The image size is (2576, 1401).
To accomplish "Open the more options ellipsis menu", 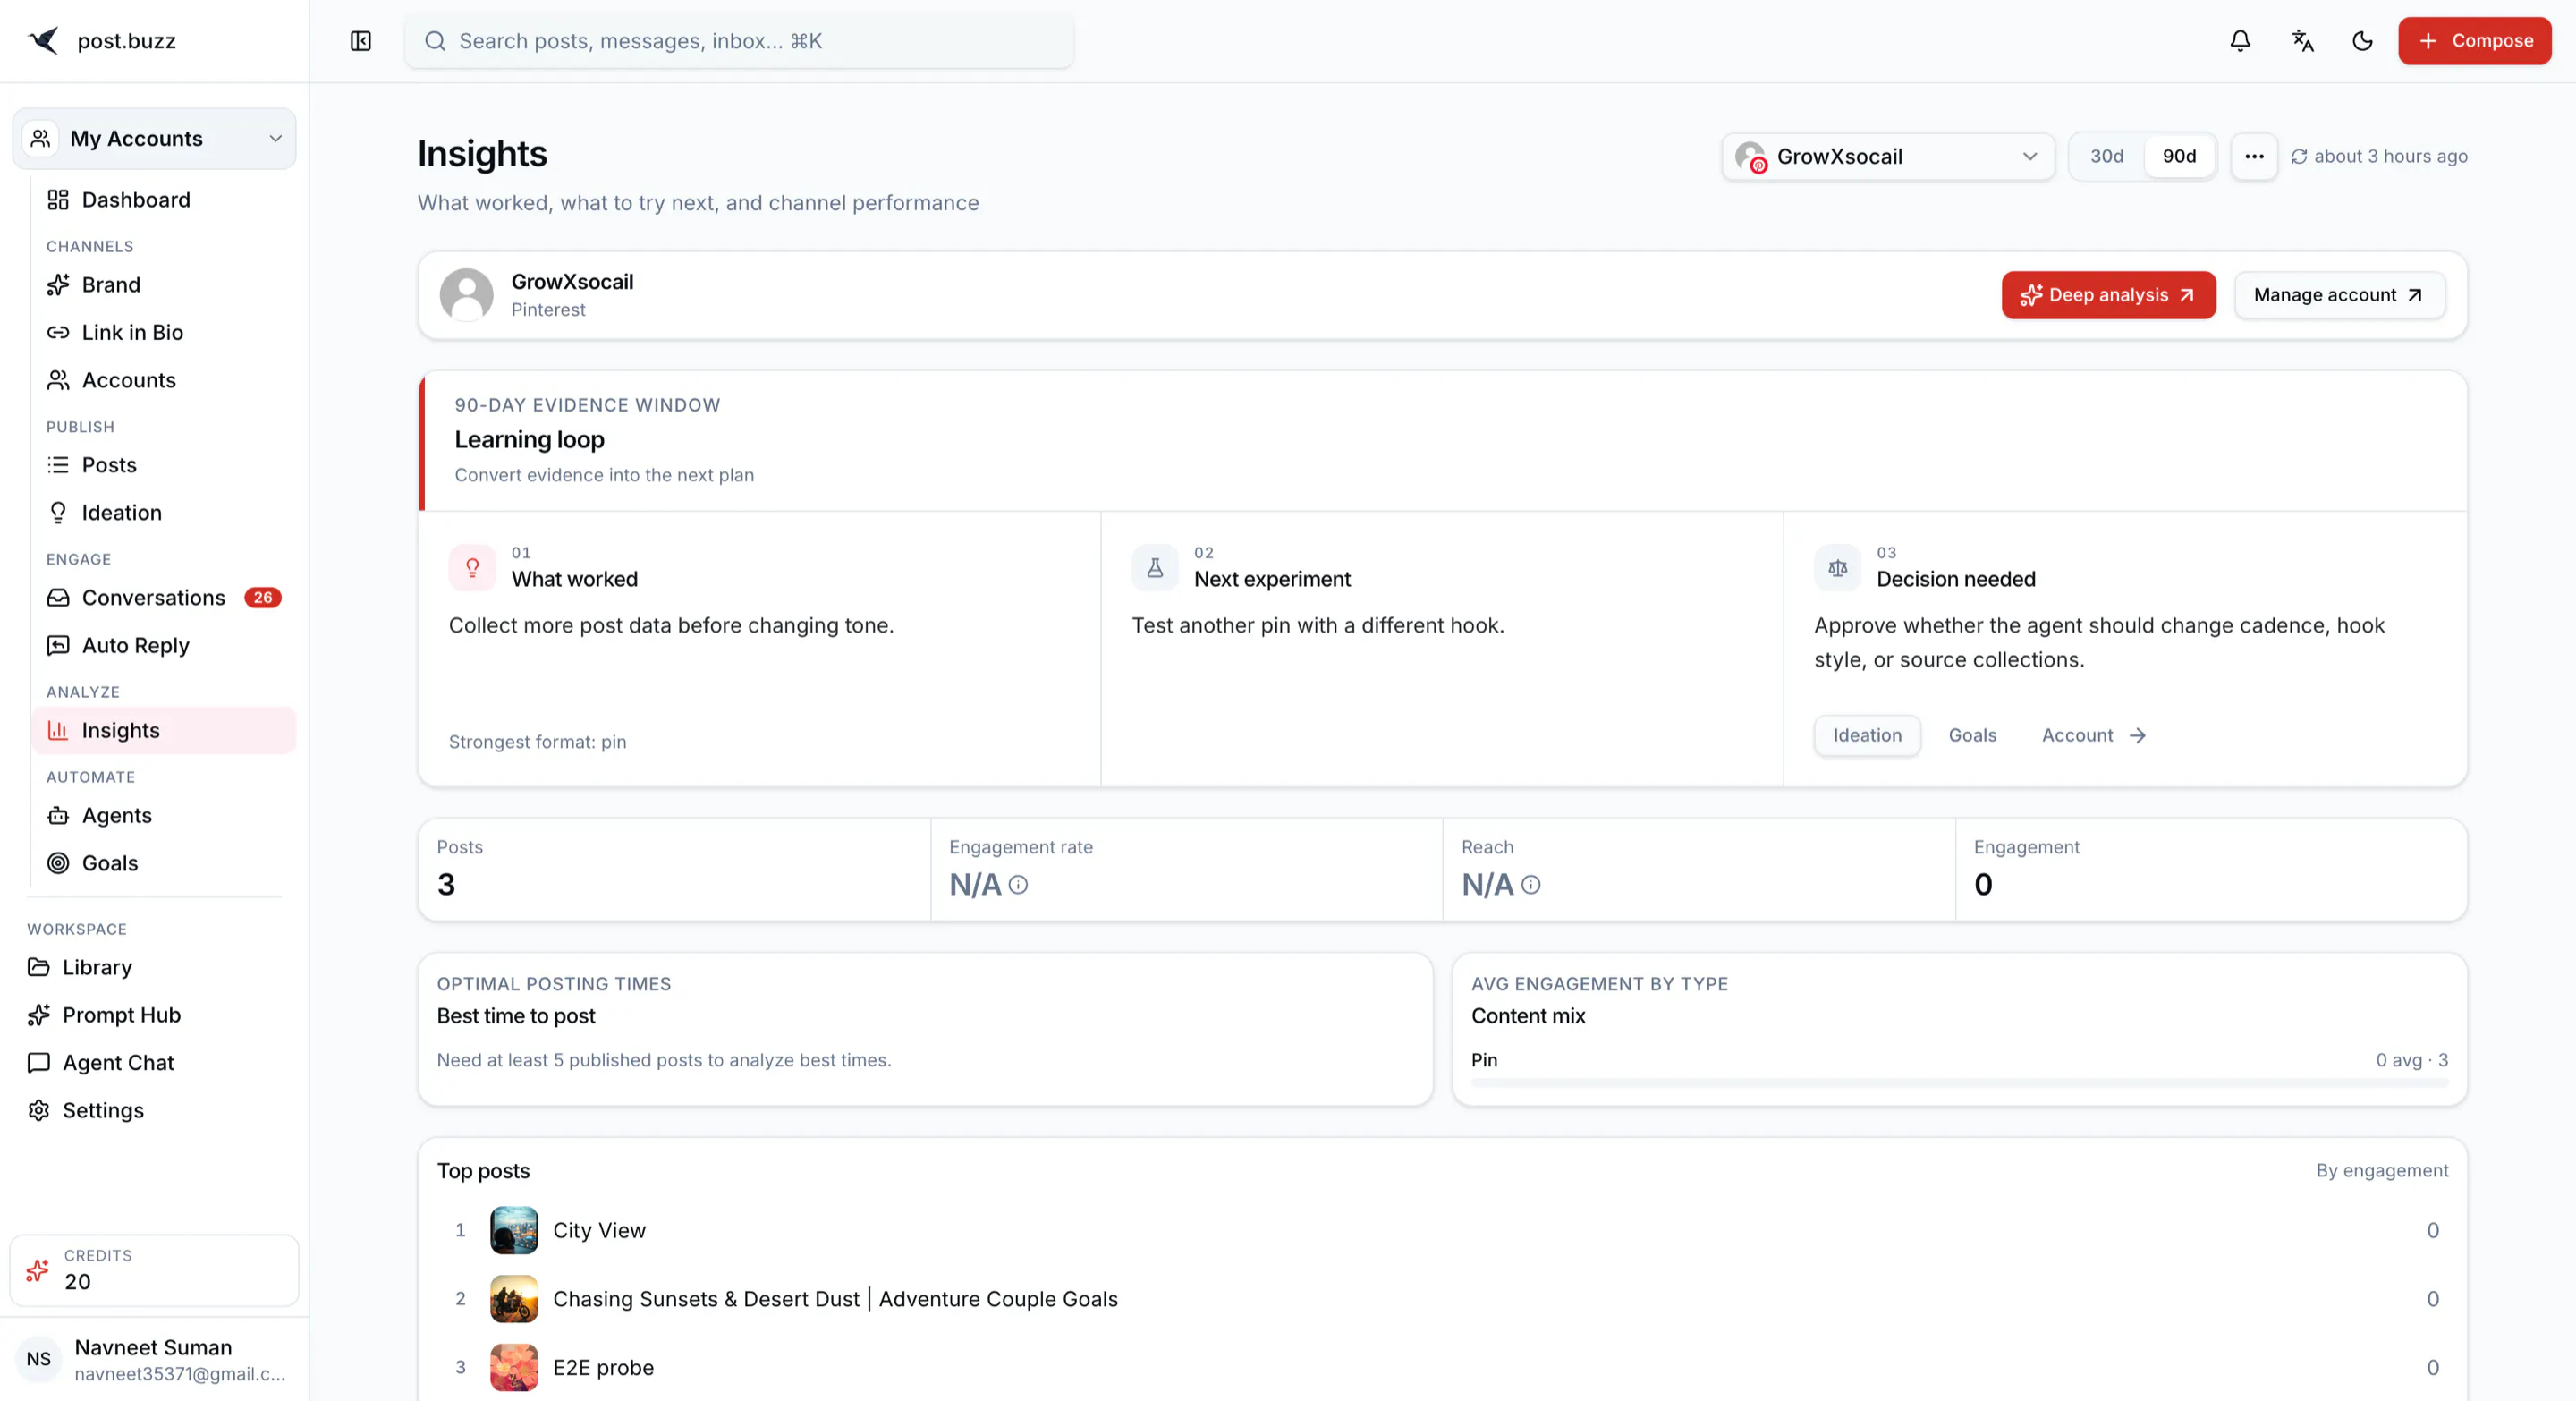I will [2254, 157].
